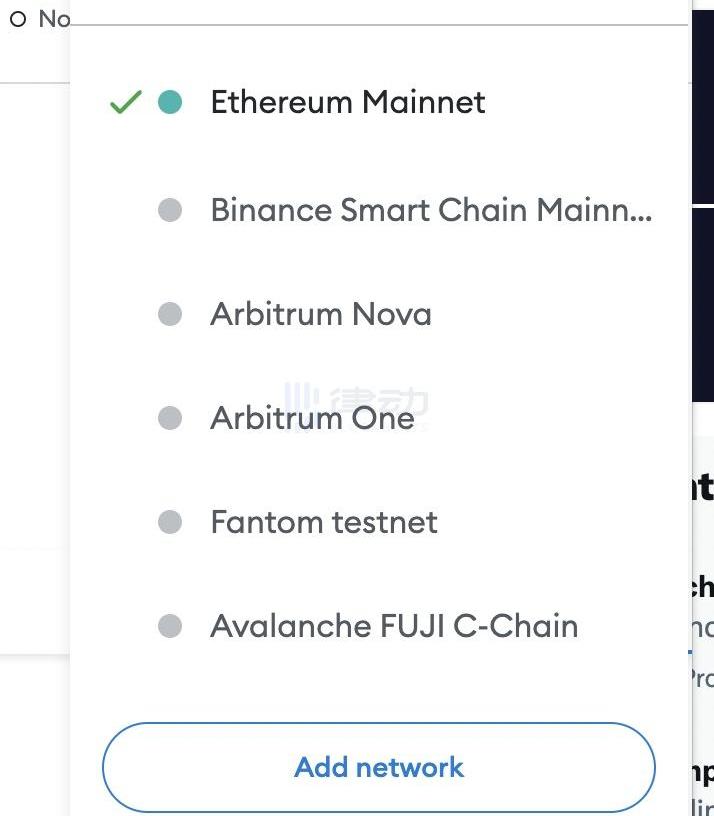Switch to Binance Smart Chain Mainnet
714x816 pixels.
tap(430, 210)
